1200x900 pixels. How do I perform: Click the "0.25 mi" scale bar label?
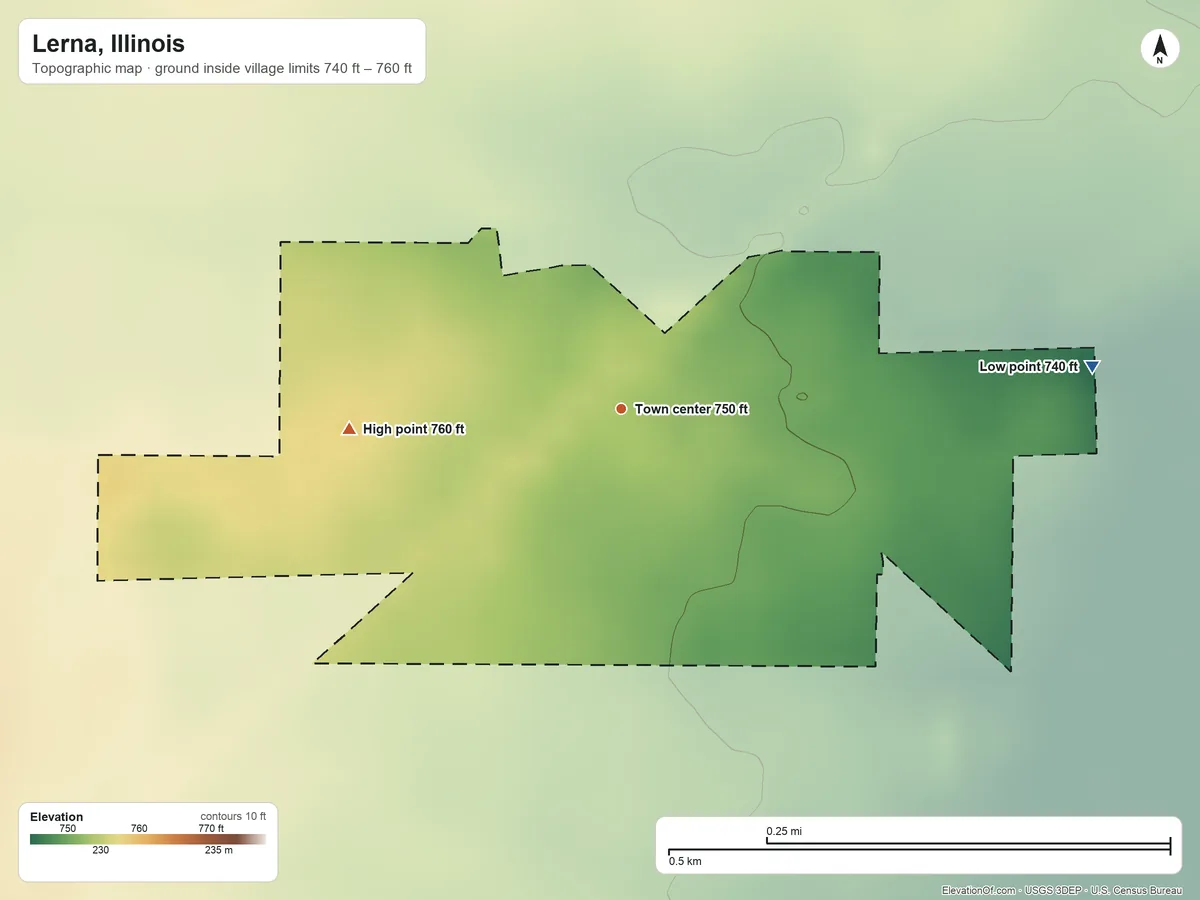[784, 831]
